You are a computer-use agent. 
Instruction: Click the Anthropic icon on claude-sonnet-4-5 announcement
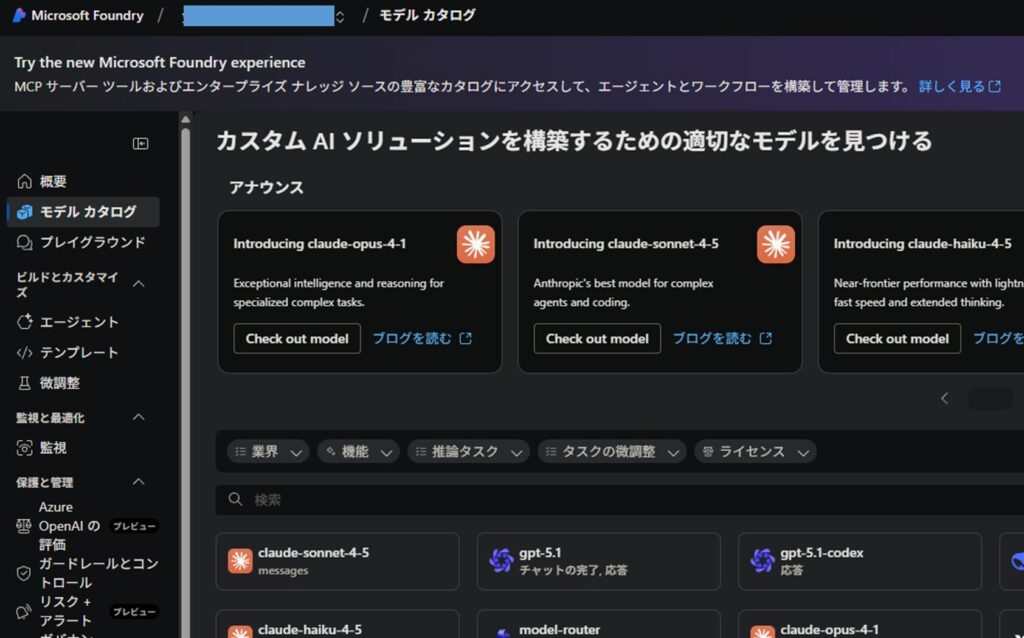point(776,244)
